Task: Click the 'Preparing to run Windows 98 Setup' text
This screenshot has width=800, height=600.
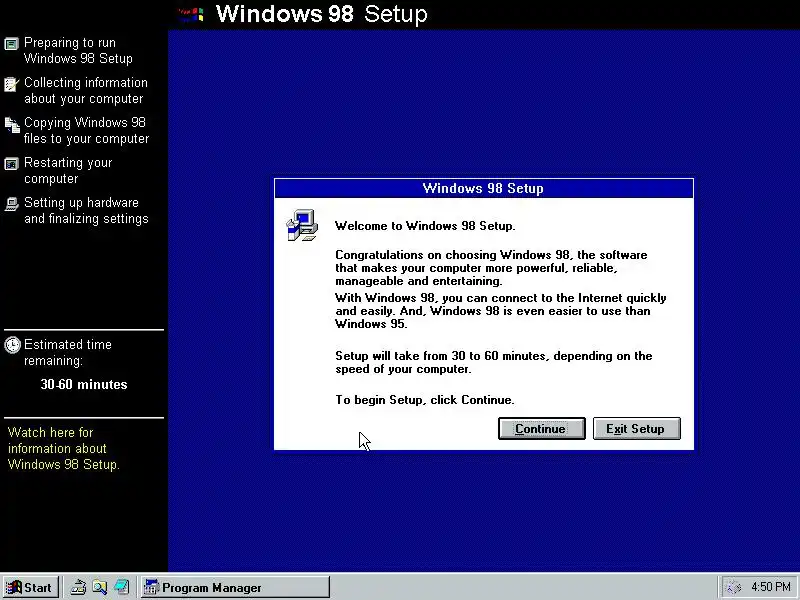Action: [x=78, y=51]
